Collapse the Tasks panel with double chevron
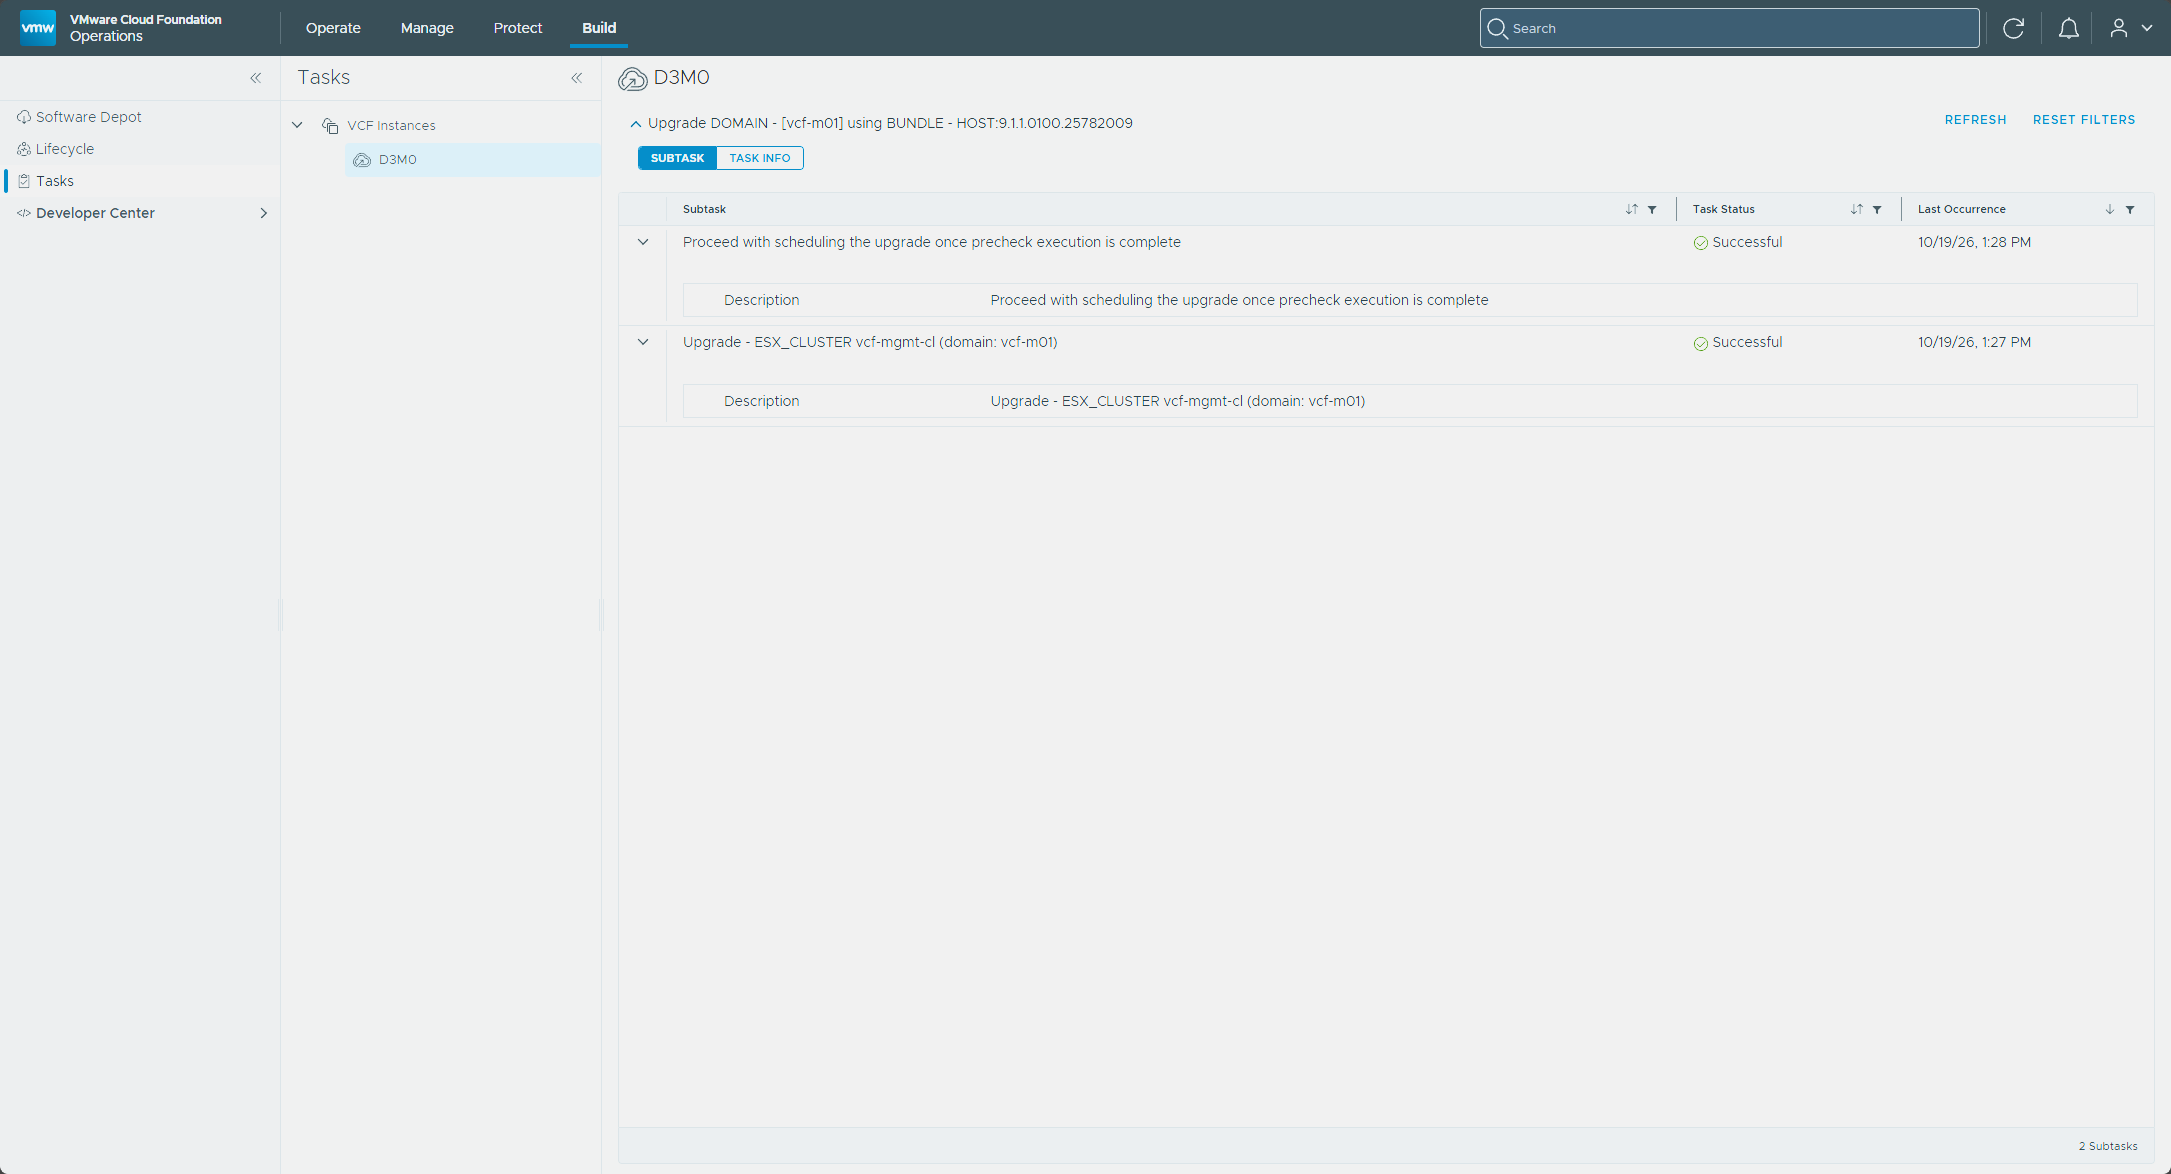 pyautogui.click(x=576, y=78)
